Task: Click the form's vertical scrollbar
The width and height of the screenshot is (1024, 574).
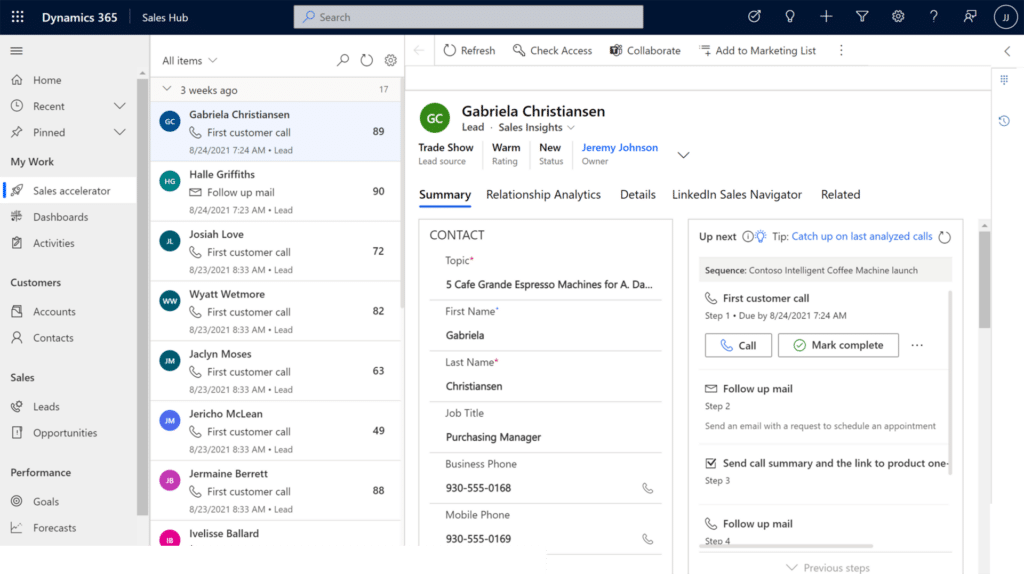Action: click(x=984, y=281)
